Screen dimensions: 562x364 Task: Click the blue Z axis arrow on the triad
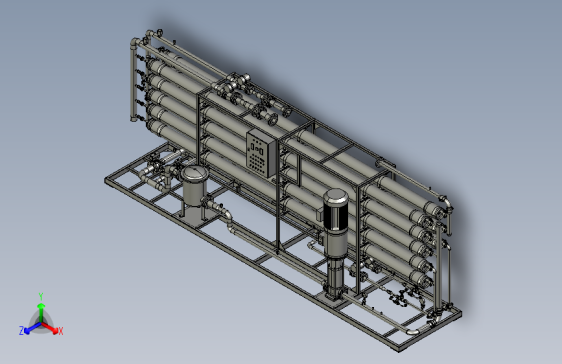click(33, 328)
